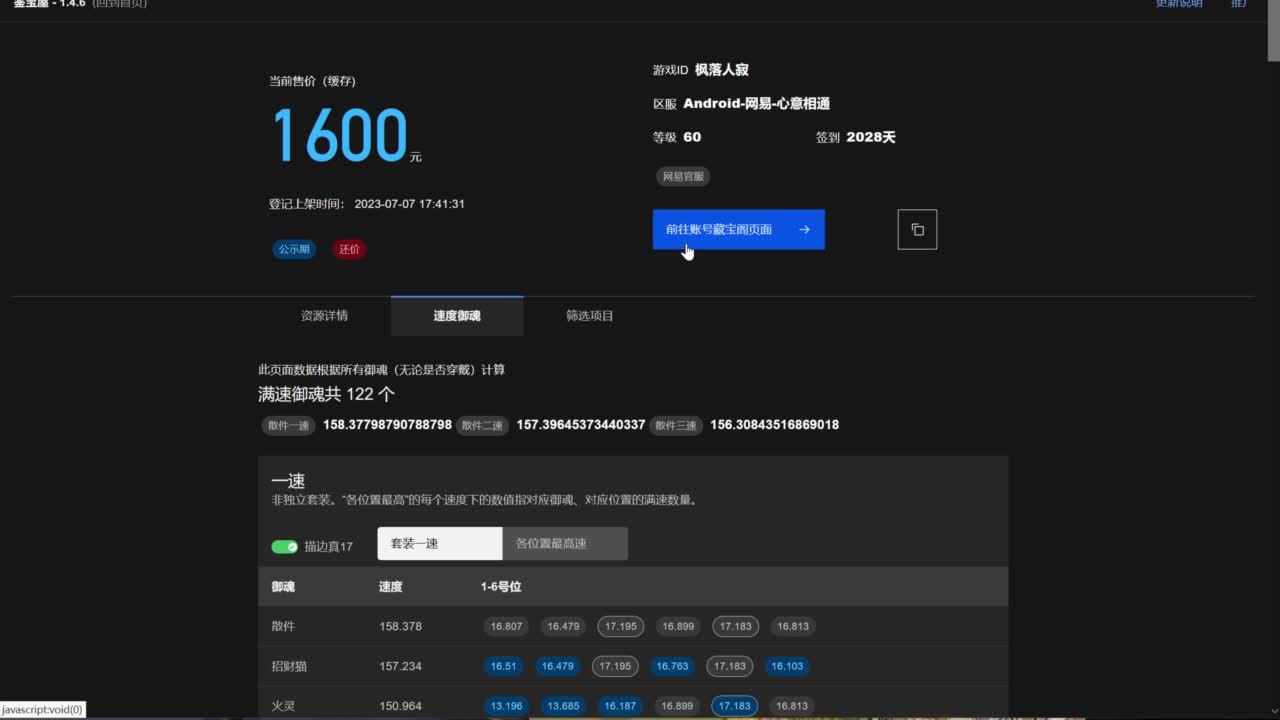Screen dimensions: 1280x720
Task: Click the 御魂 column header
Action: pos(283,587)
